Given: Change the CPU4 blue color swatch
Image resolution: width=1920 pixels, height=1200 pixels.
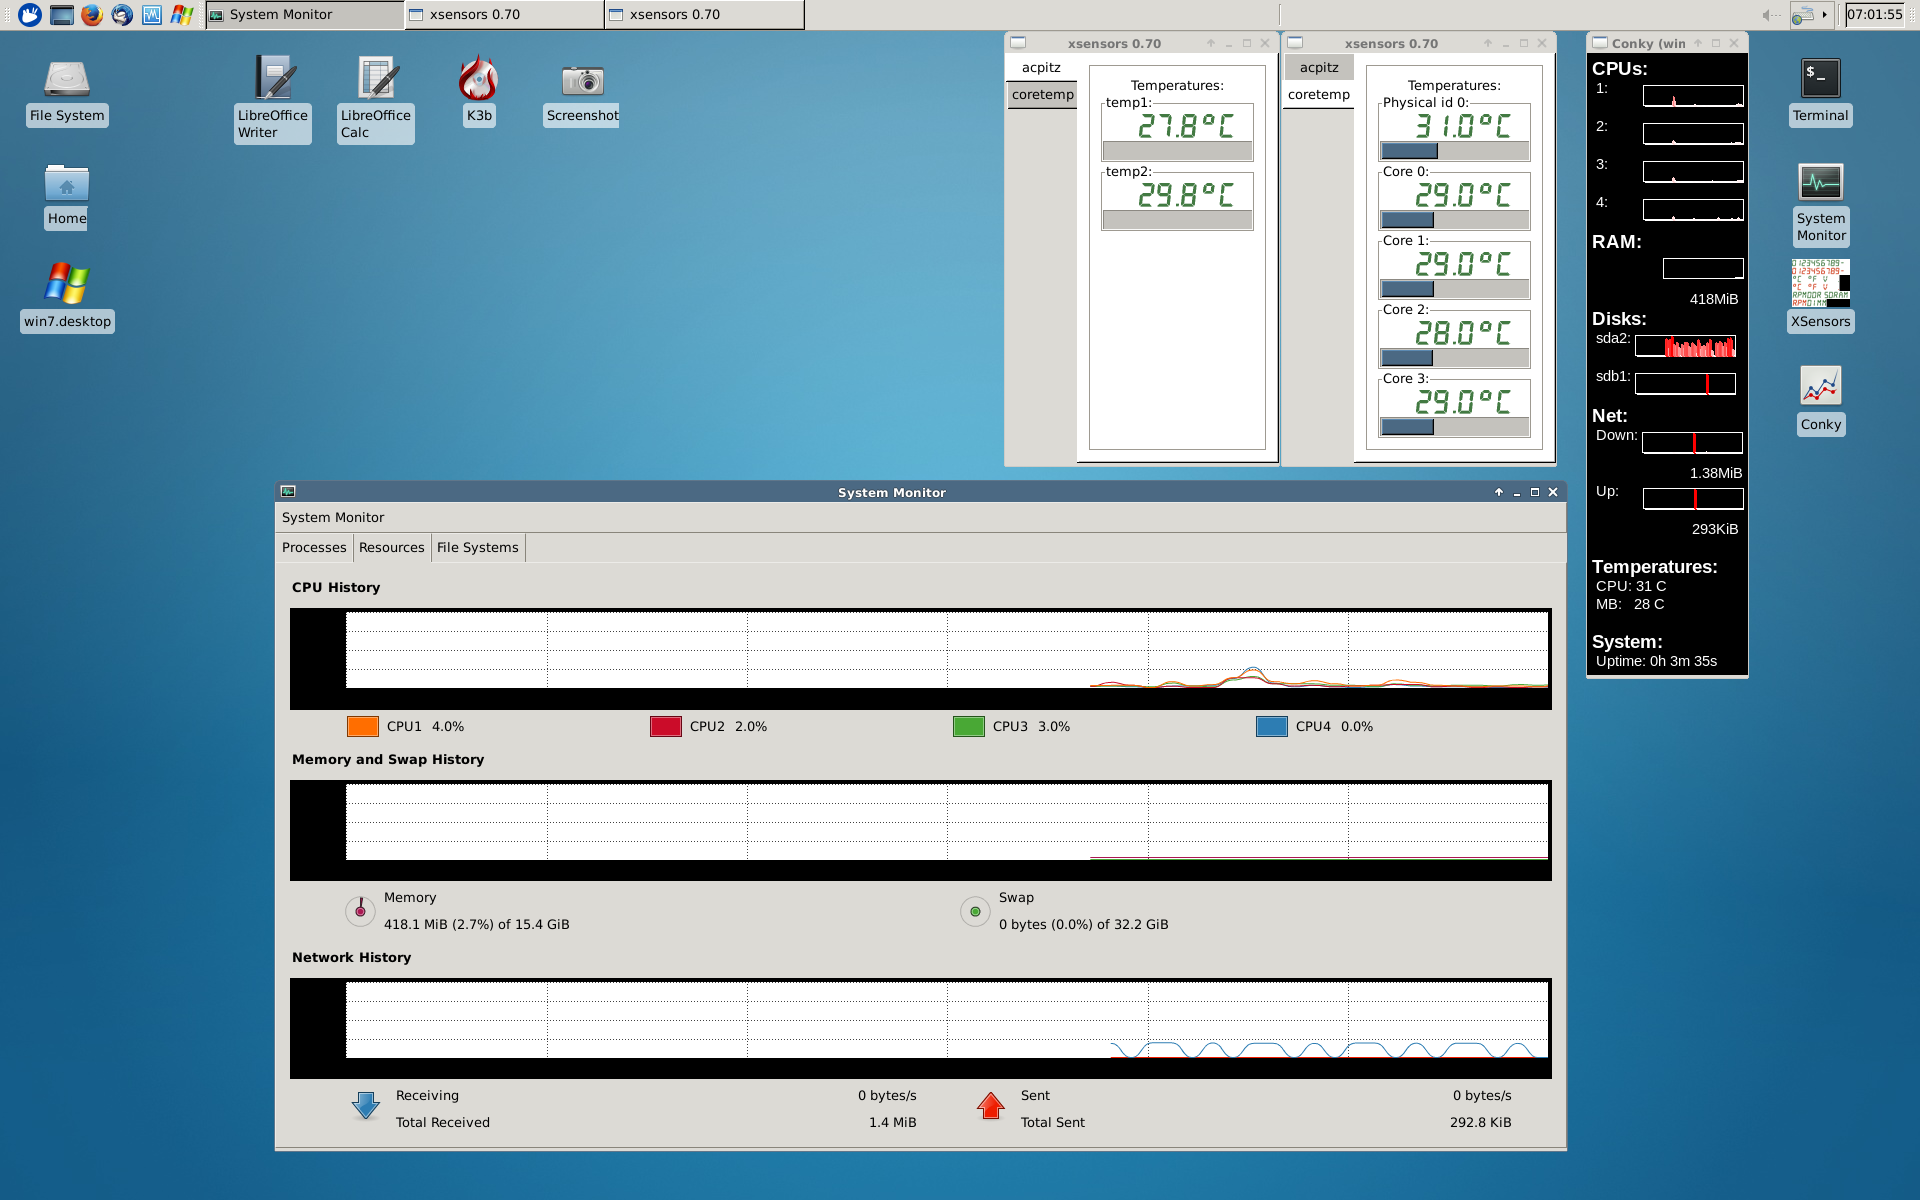Looking at the screenshot, I should pyautogui.click(x=1271, y=727).
